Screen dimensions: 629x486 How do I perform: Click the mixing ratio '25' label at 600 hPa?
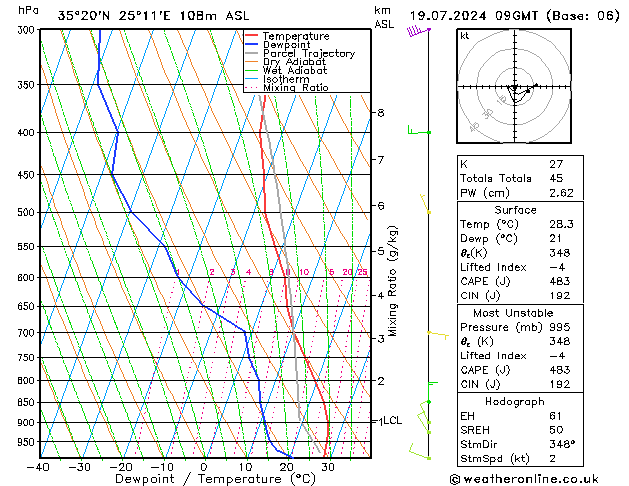362,272
